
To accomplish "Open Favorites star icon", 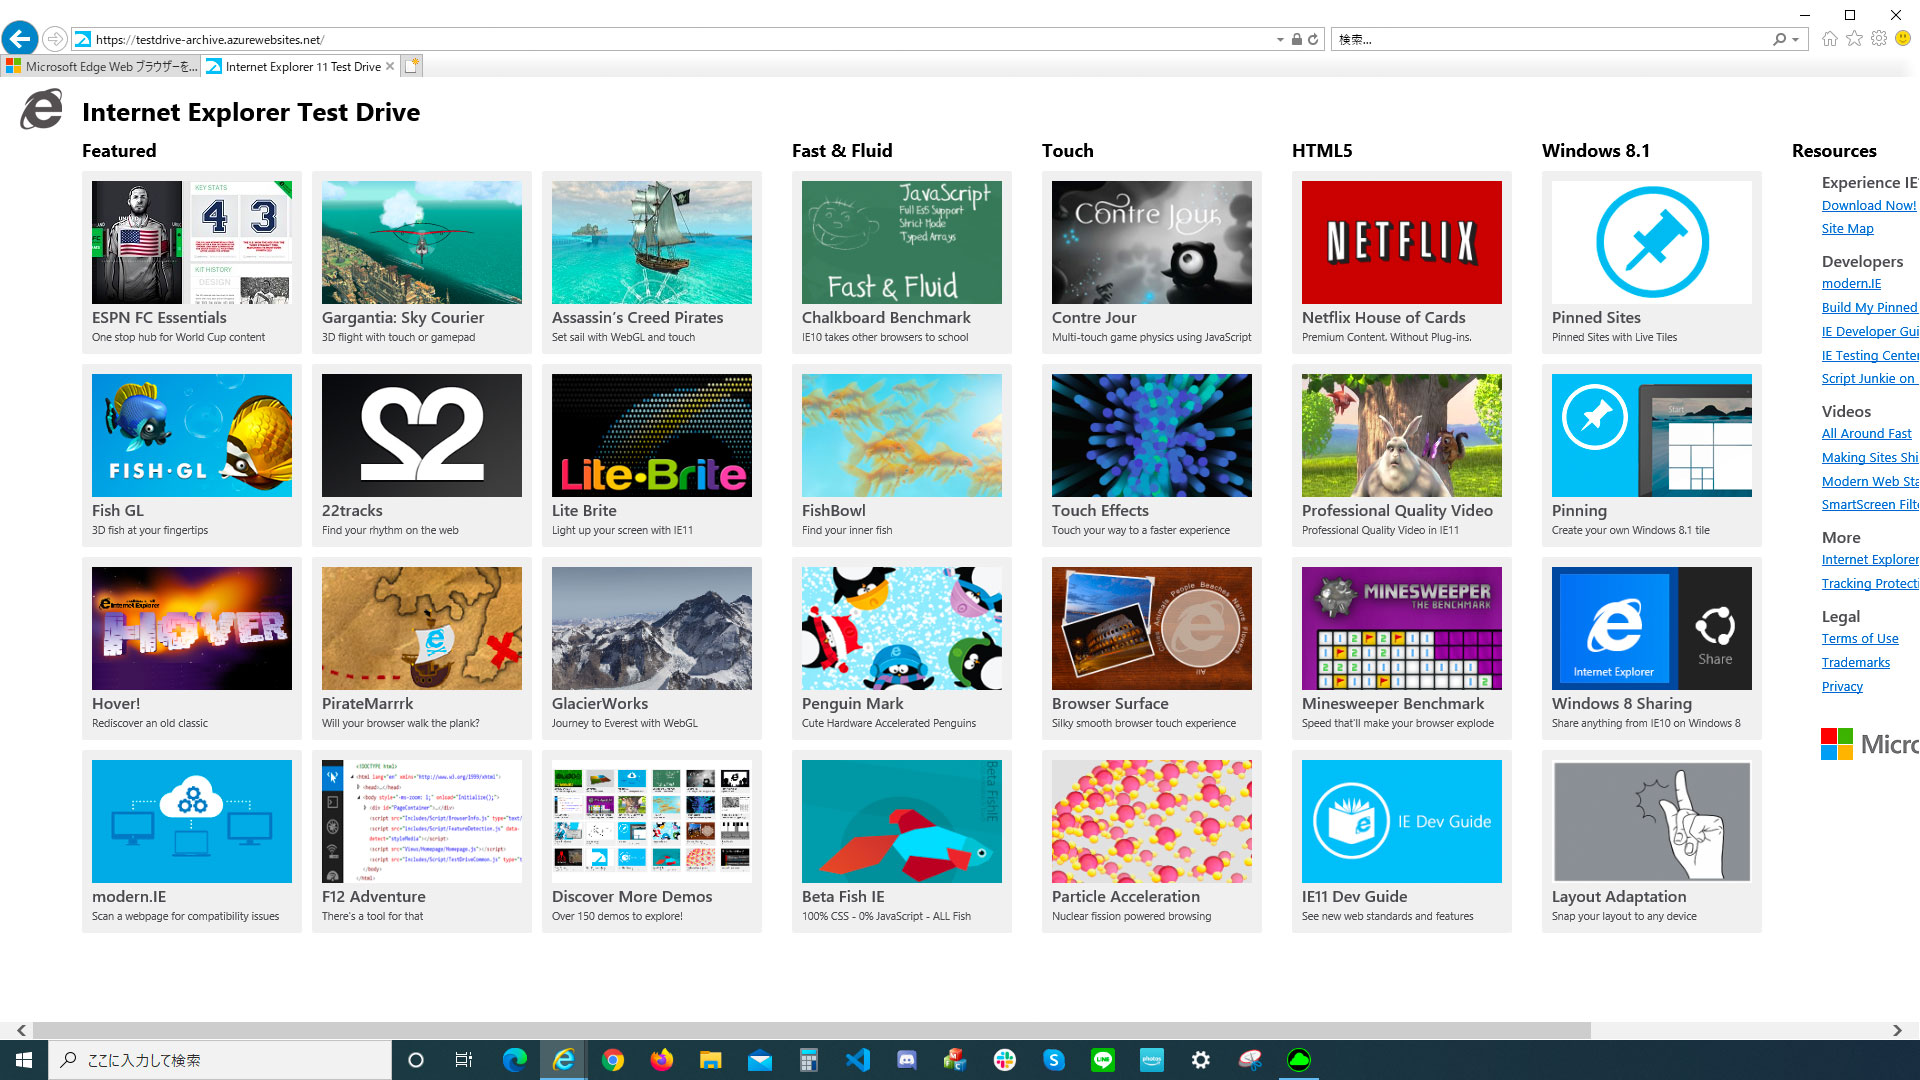I will [1854, 39].
